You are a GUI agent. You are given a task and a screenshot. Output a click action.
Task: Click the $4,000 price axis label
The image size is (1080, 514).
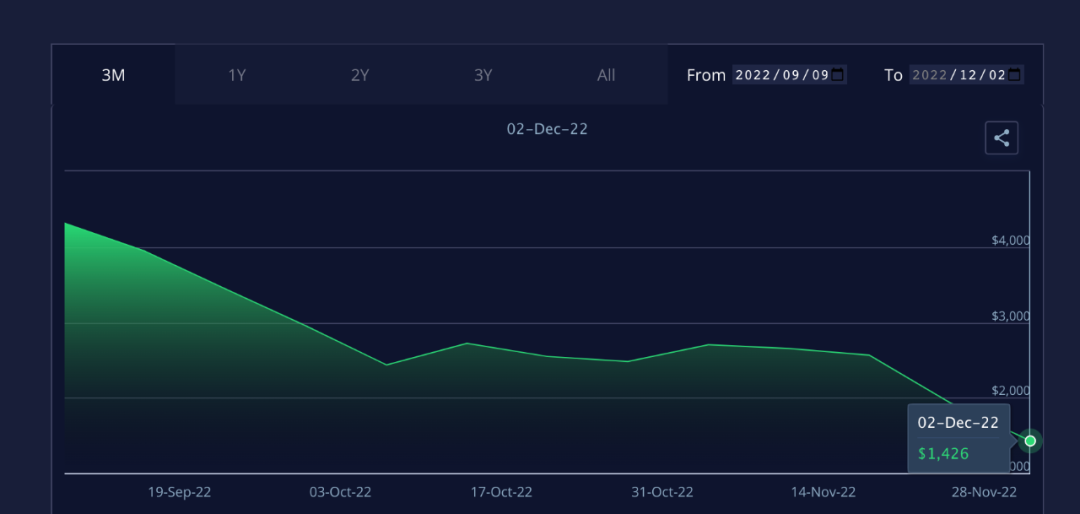1010,241
